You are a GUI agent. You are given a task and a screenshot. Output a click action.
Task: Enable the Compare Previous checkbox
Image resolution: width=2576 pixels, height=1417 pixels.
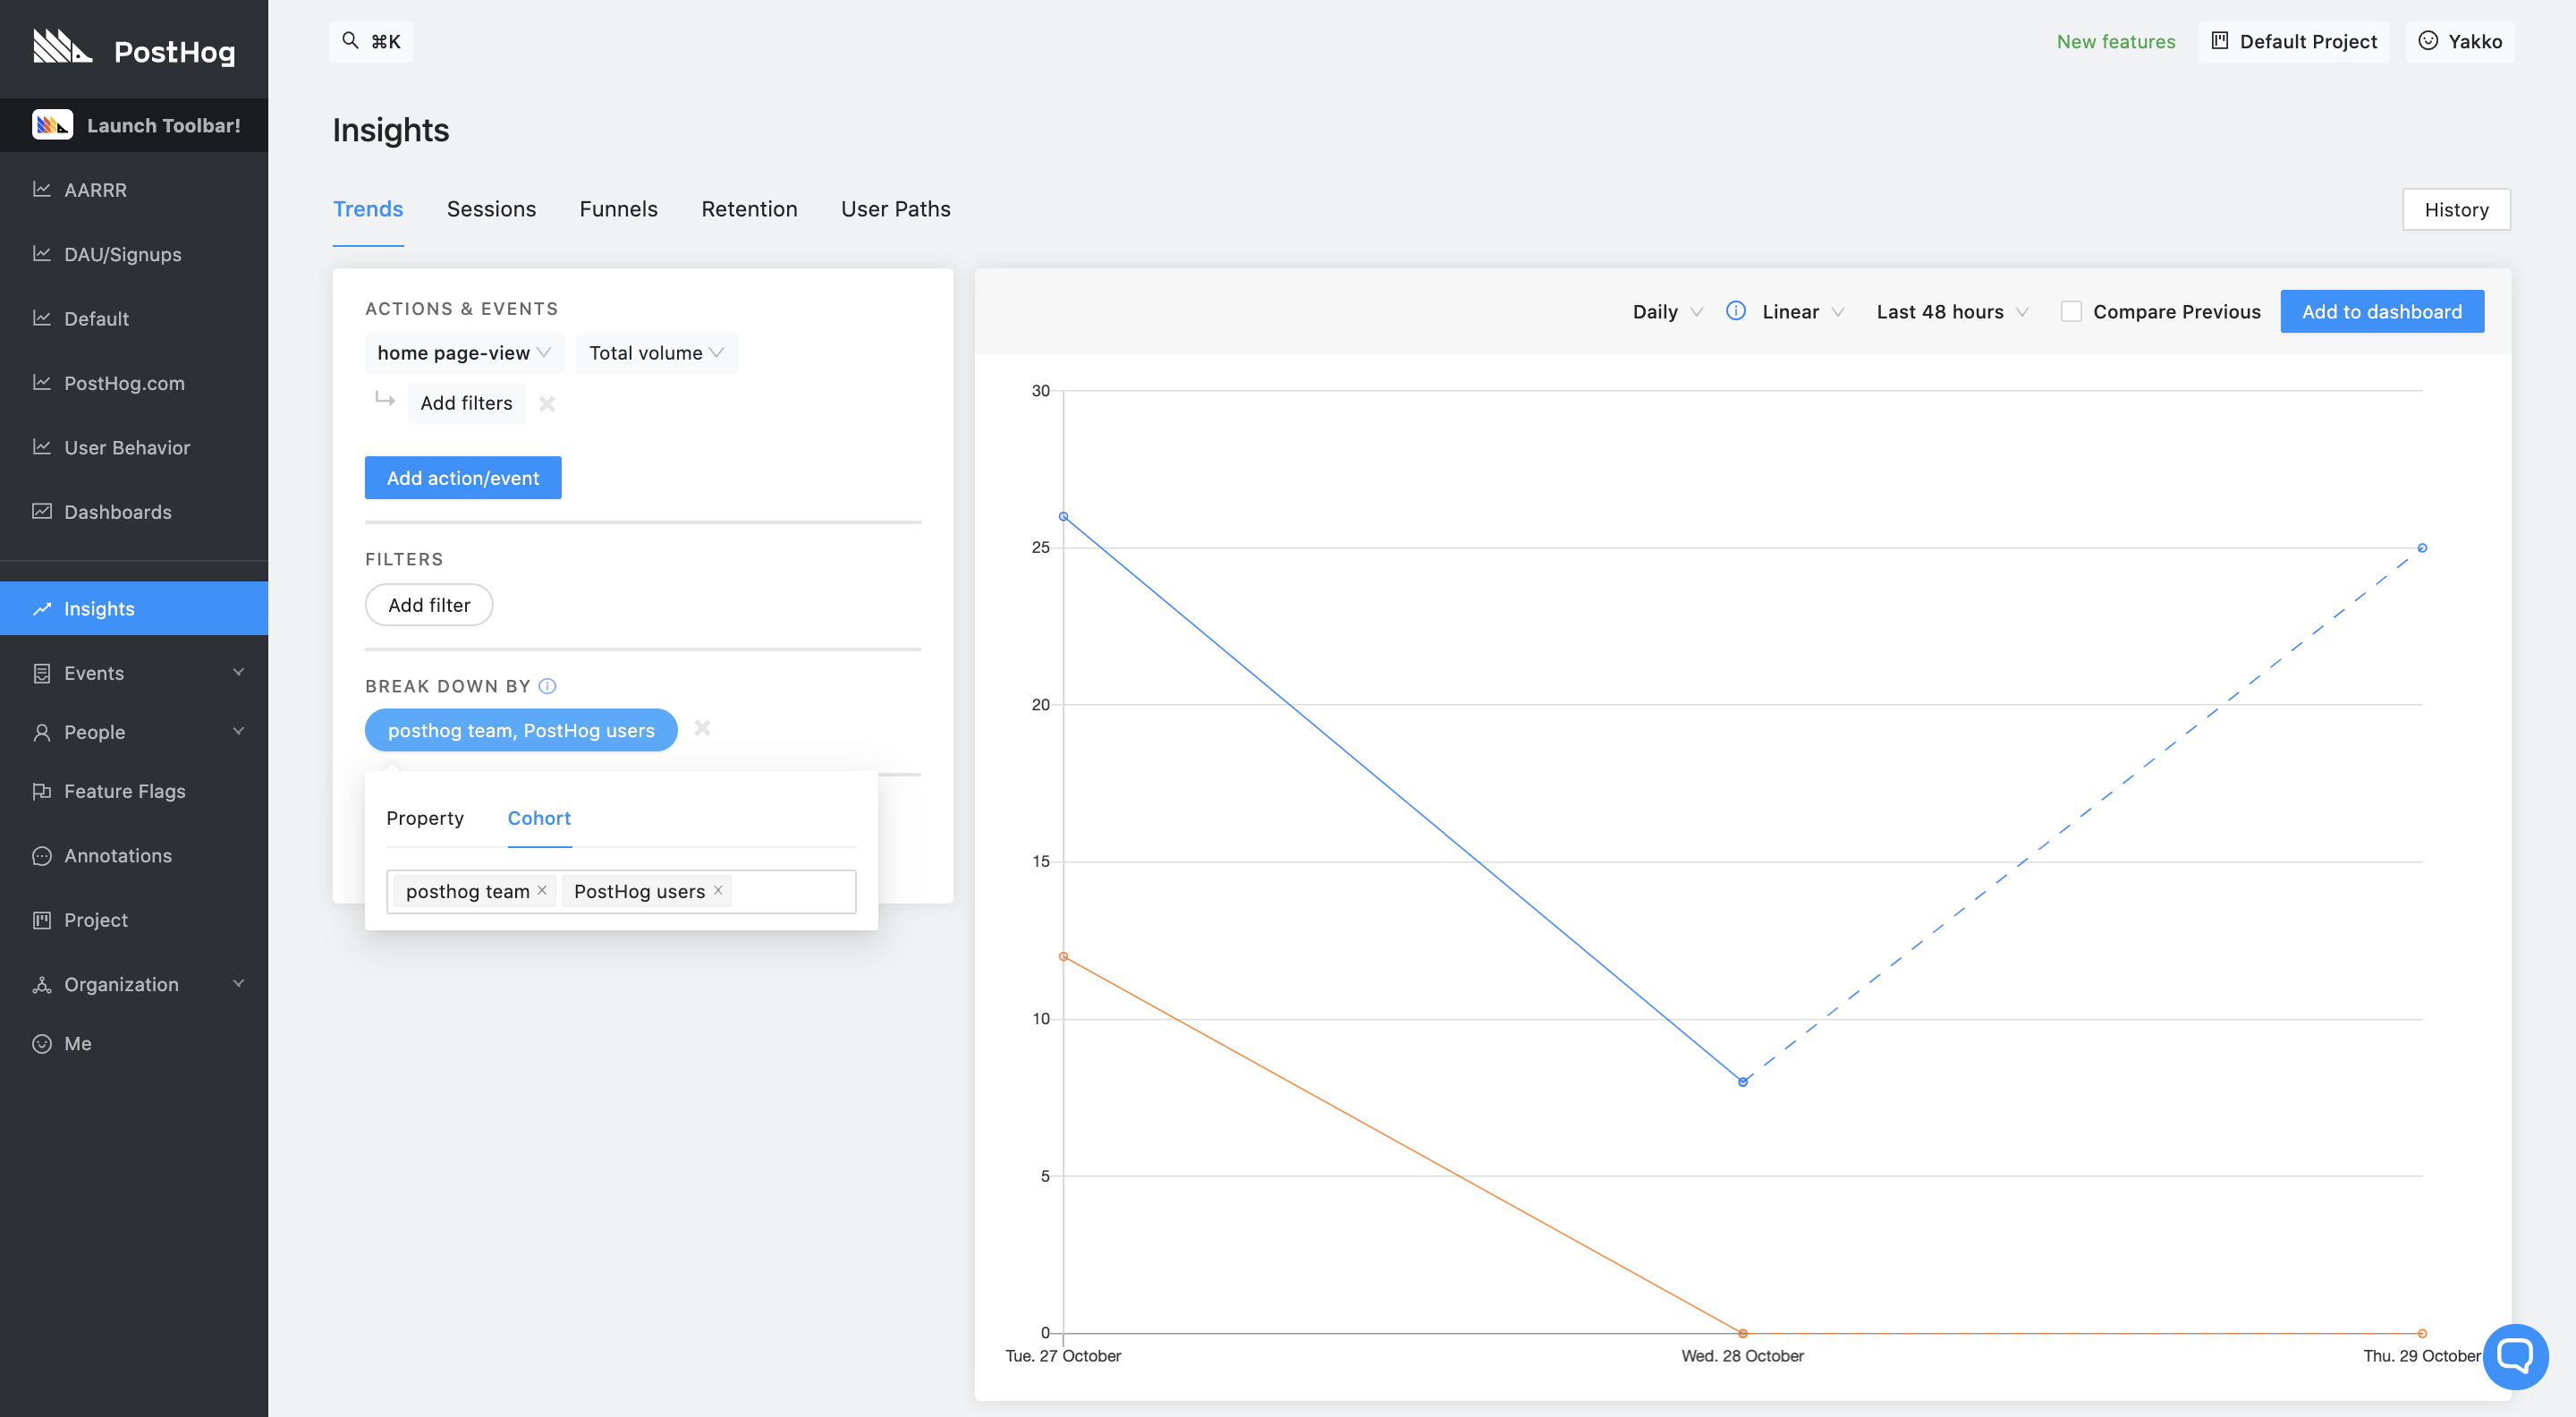point(2071,311)
